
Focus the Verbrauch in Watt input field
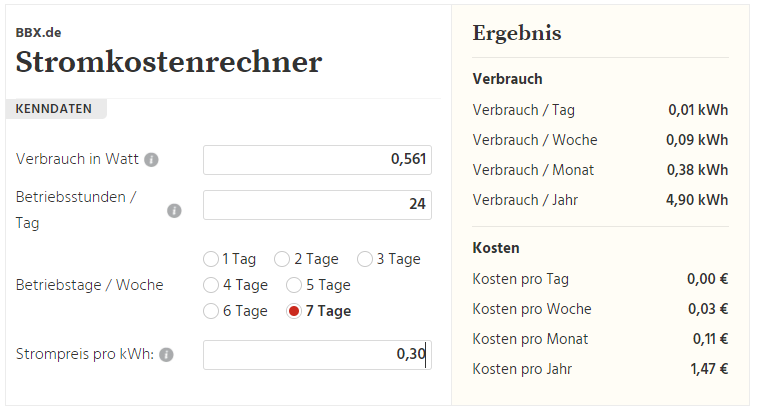pyautogui.click(x=317, y=160)
